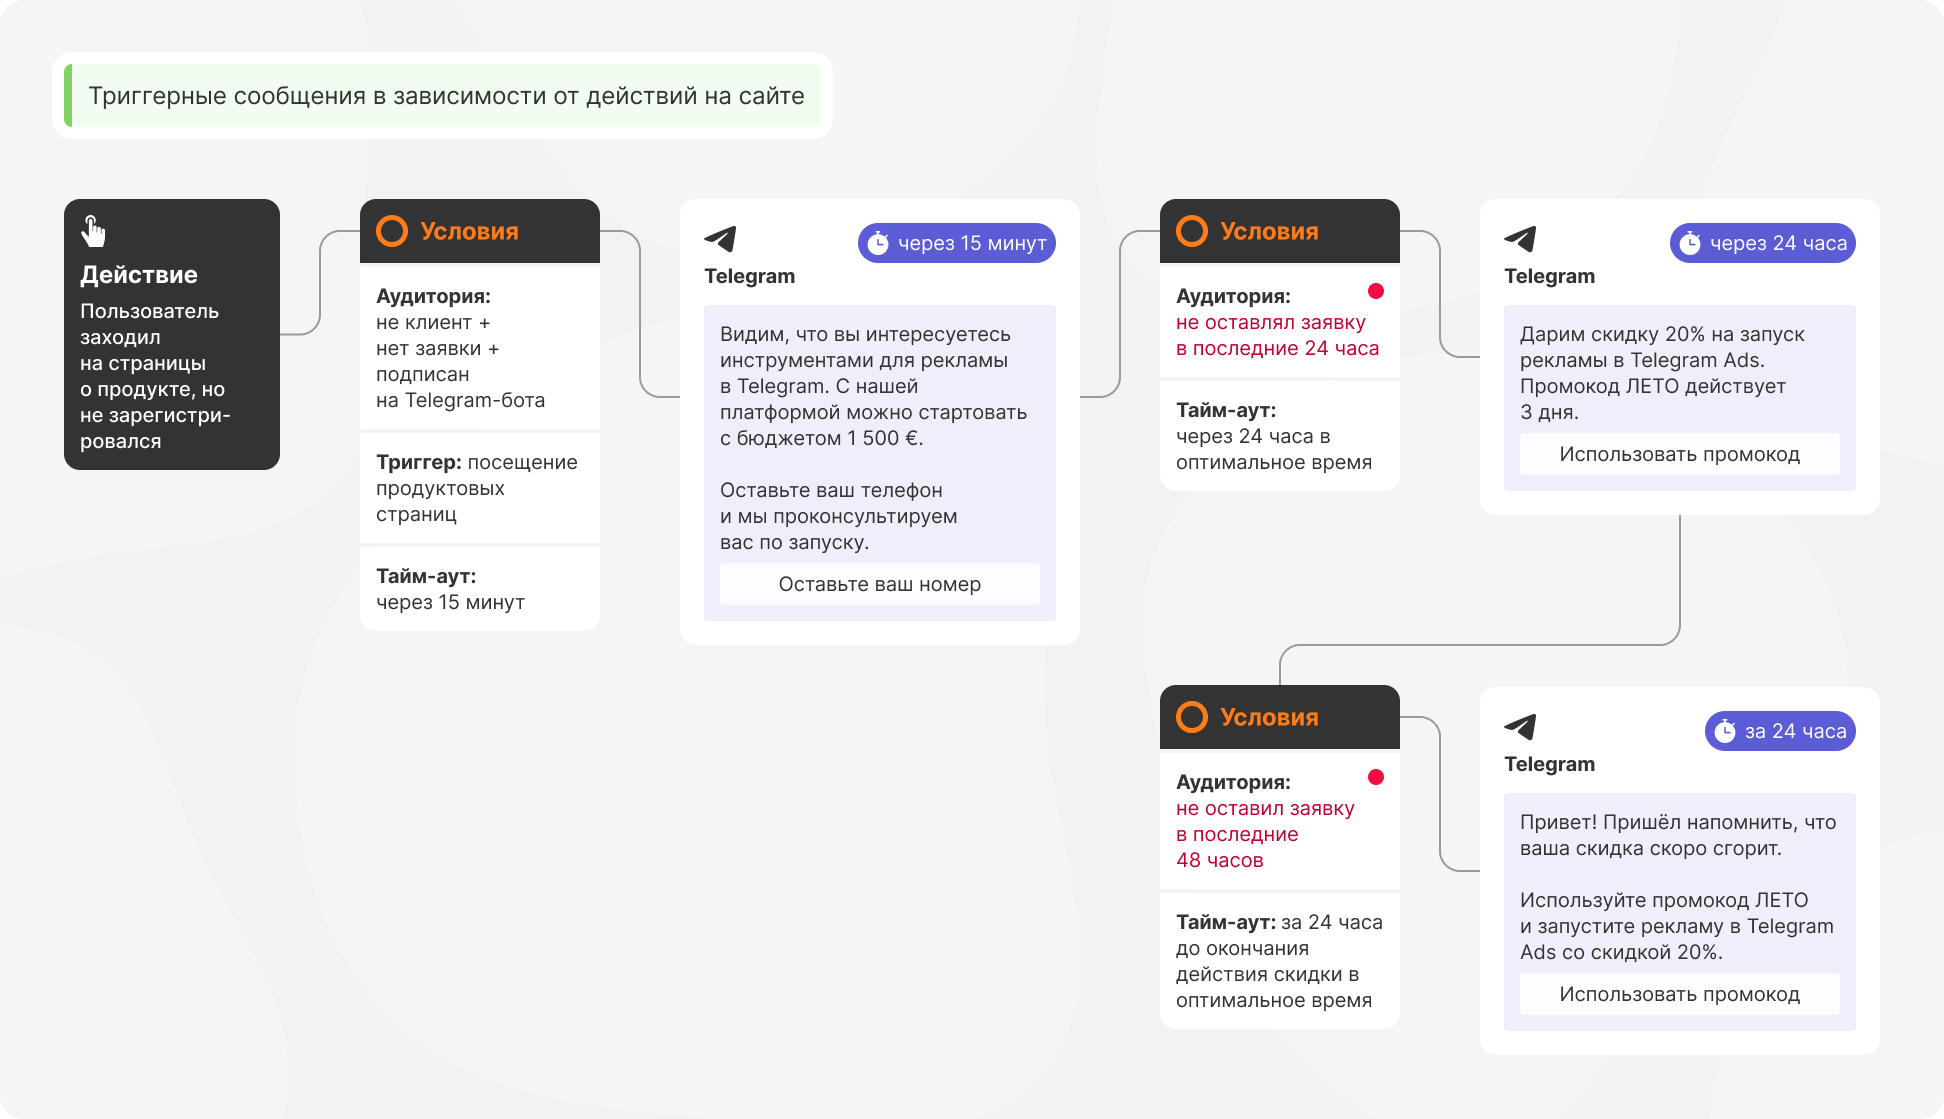Click red dot next to 'не оставил заявку' audience
Screen dimensions: 1944x1119
(x=1376, y=777)
